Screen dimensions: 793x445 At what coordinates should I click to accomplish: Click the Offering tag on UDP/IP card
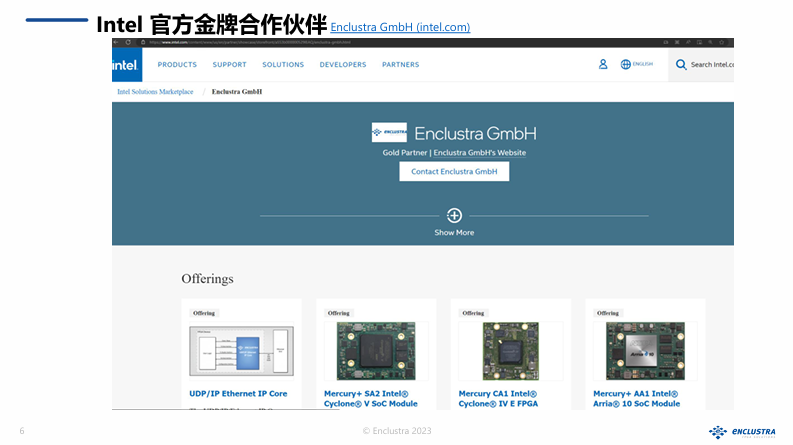[x=204, y=313]
